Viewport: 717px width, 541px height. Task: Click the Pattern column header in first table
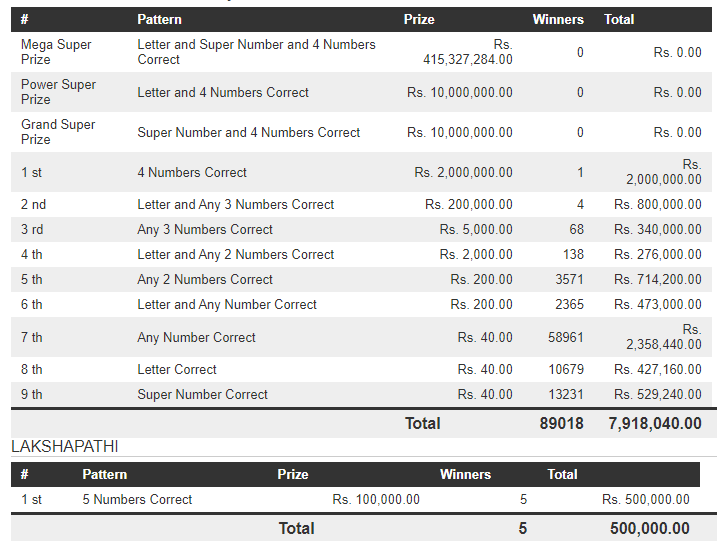(x=158, y=19)
